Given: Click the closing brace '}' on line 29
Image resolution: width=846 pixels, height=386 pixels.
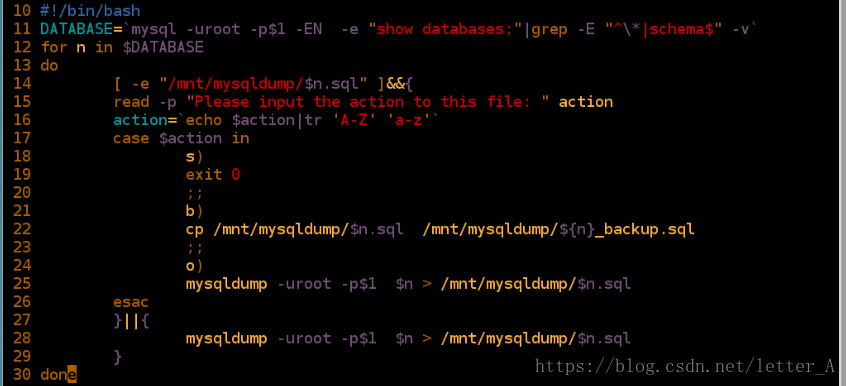Looking at the screenshot, I should (x=118, y=357).
